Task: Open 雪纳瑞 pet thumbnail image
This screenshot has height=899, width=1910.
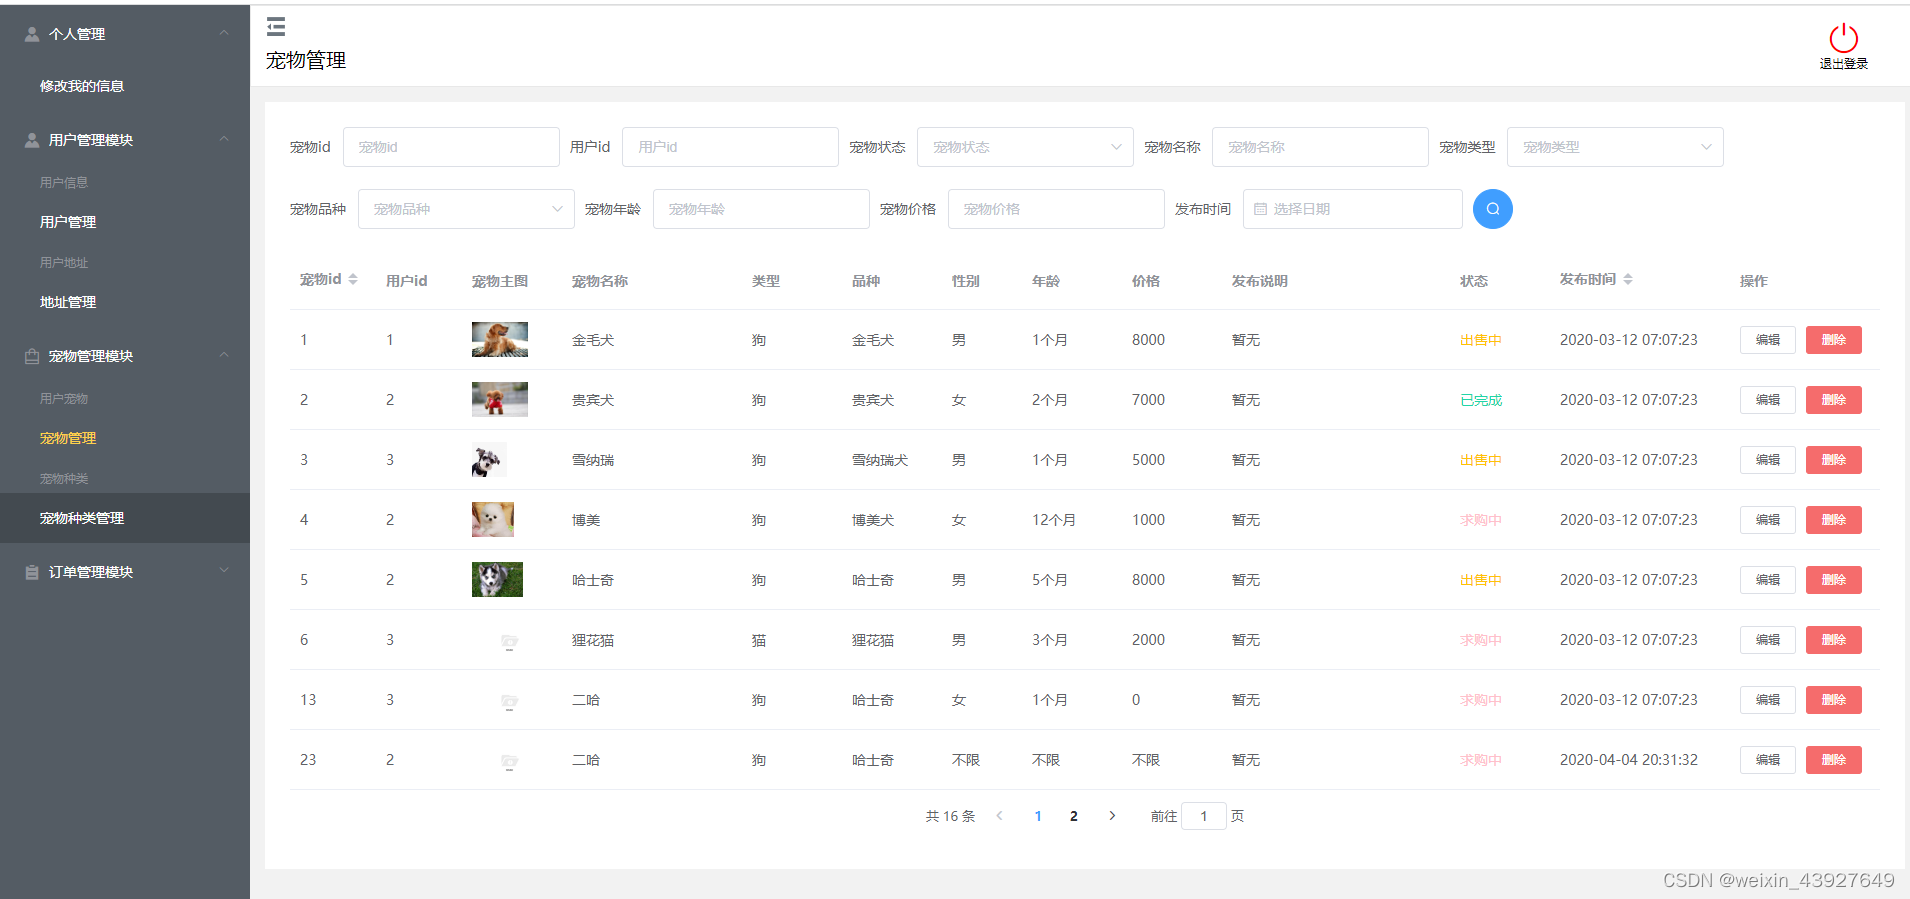Action: click(489, 460)
